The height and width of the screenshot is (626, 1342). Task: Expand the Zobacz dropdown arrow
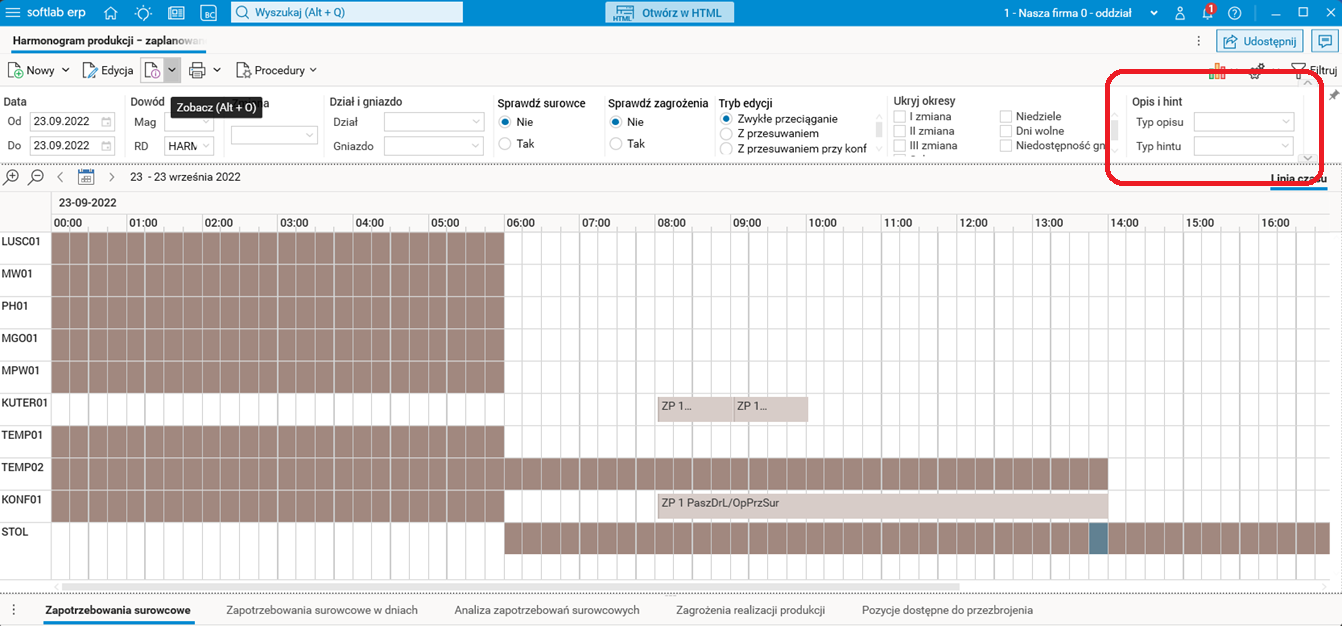tap(172, 70)
